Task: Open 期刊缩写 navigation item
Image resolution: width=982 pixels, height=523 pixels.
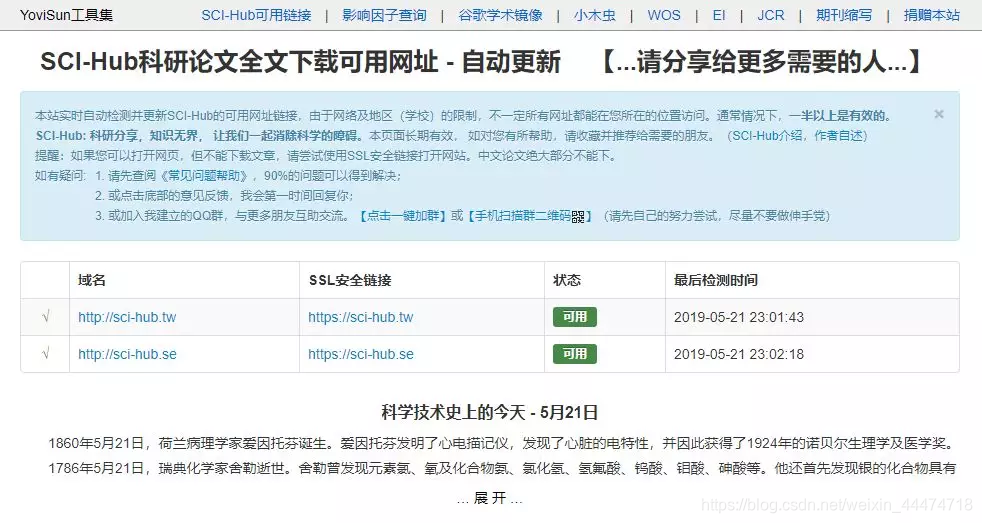Action: [x=844, y=15]
